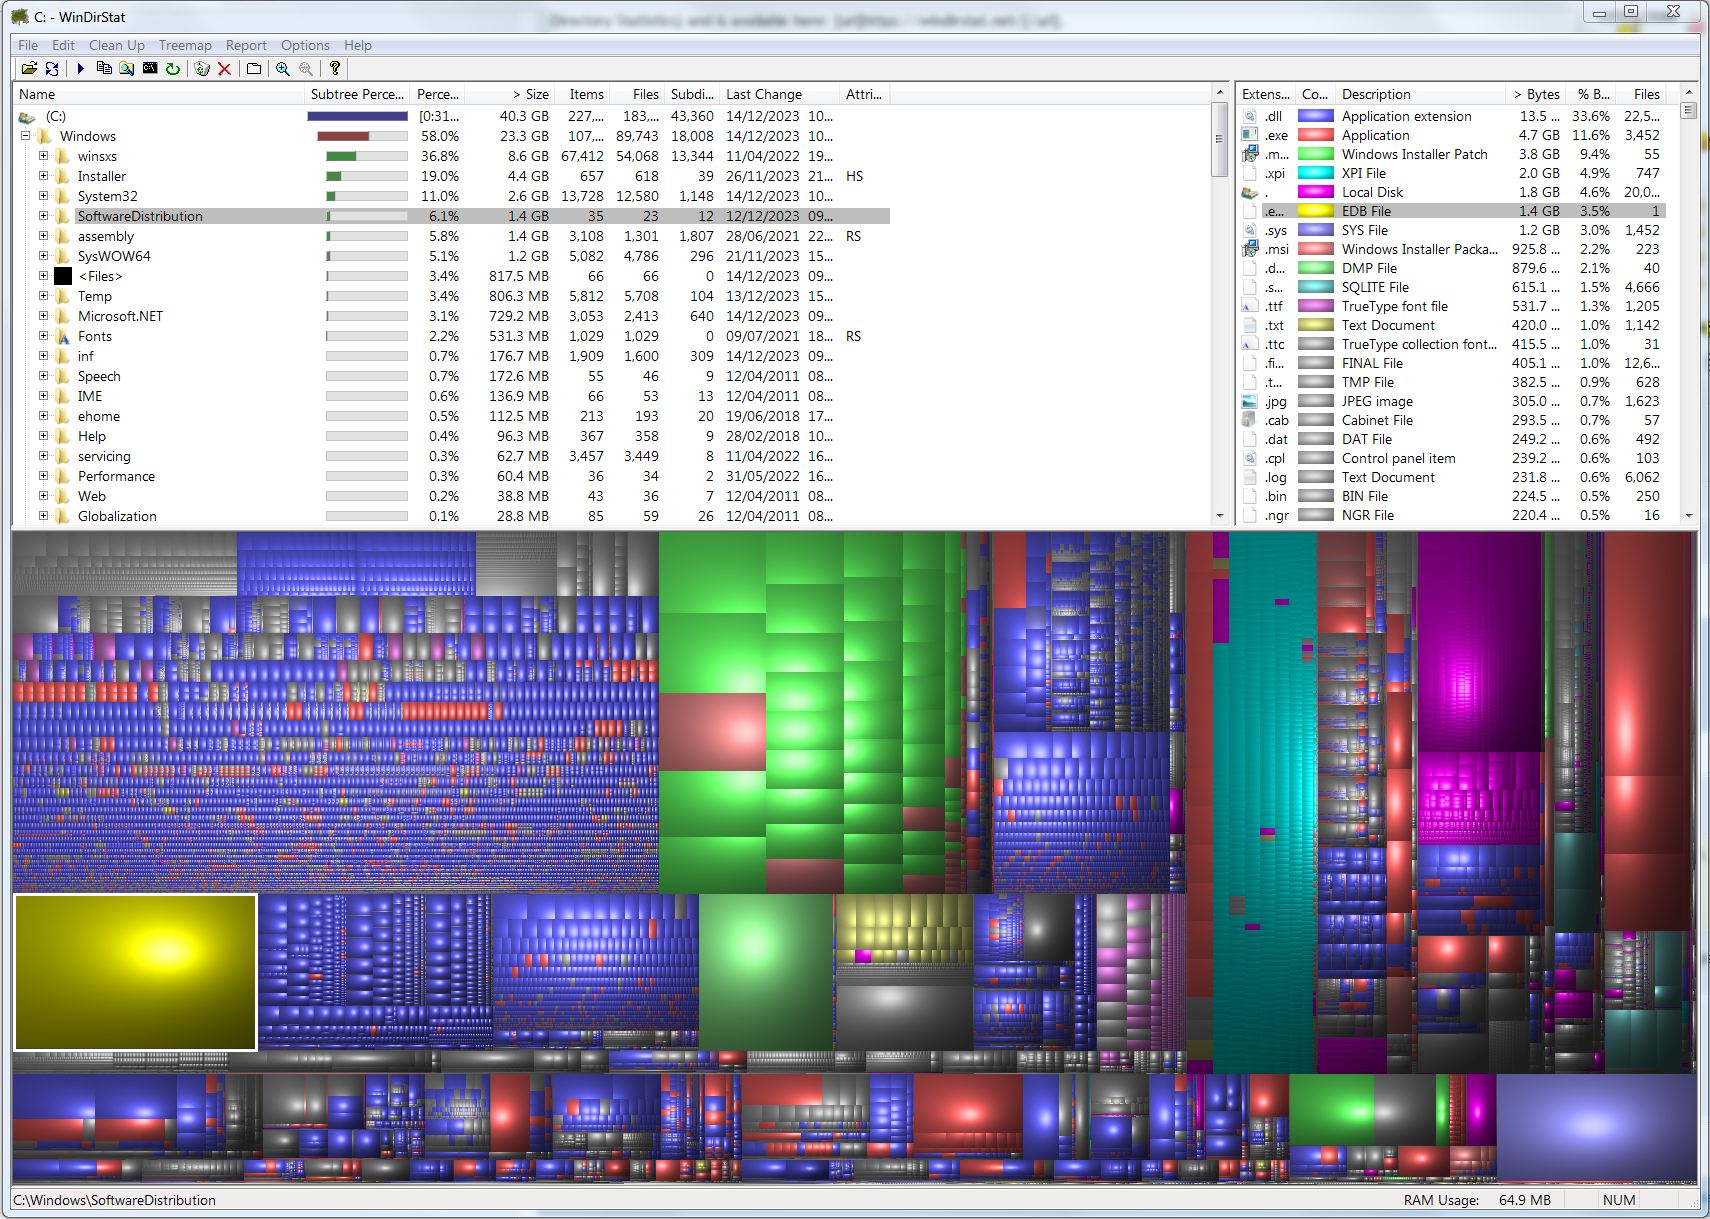The width and height of the screenshot is (1710, 1219).
Task: Expand the SysWOW64 folder node
Action: click(x=43, y=256)
